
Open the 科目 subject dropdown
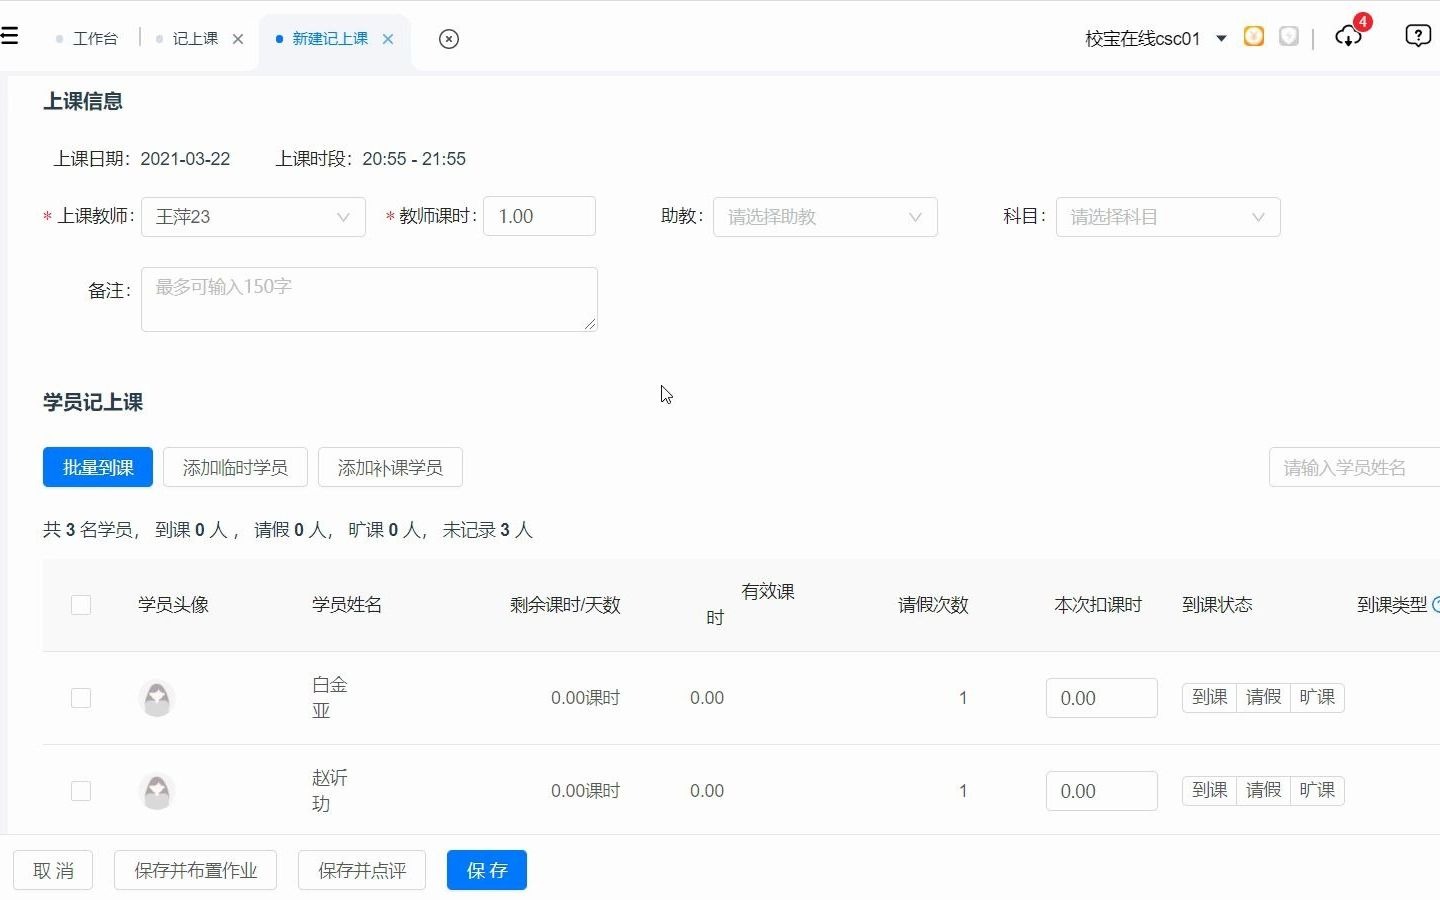tap(1168, 217)
